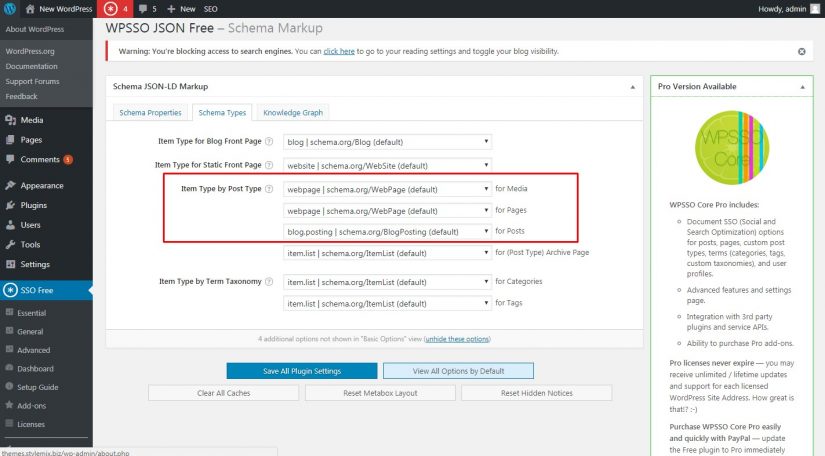Viewport: 825px width, 456px height.
Task: Open SSO notifications icon with count 4
Action: 115,8
